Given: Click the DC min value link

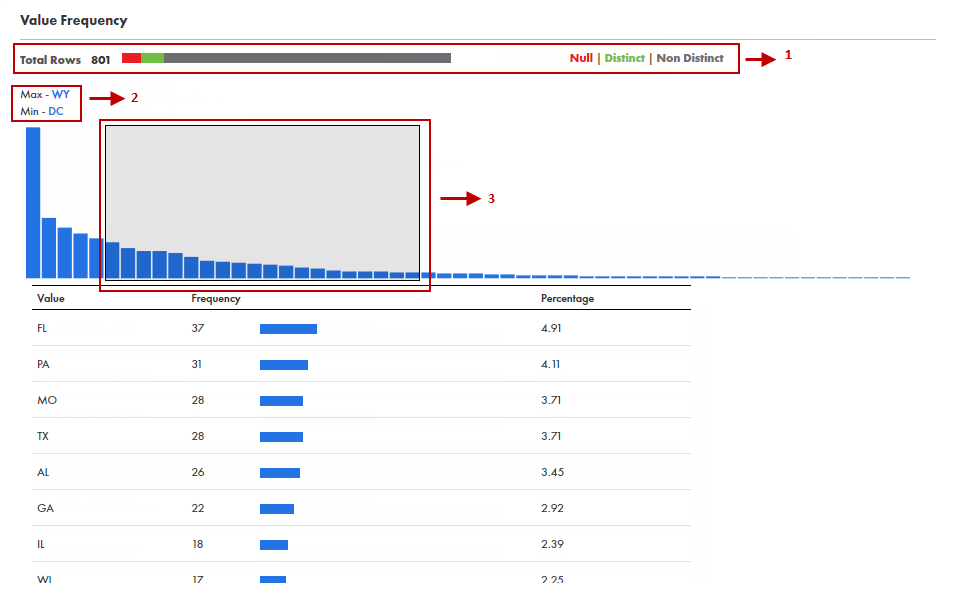Looking at the screenshot, I should coord(55,112).
